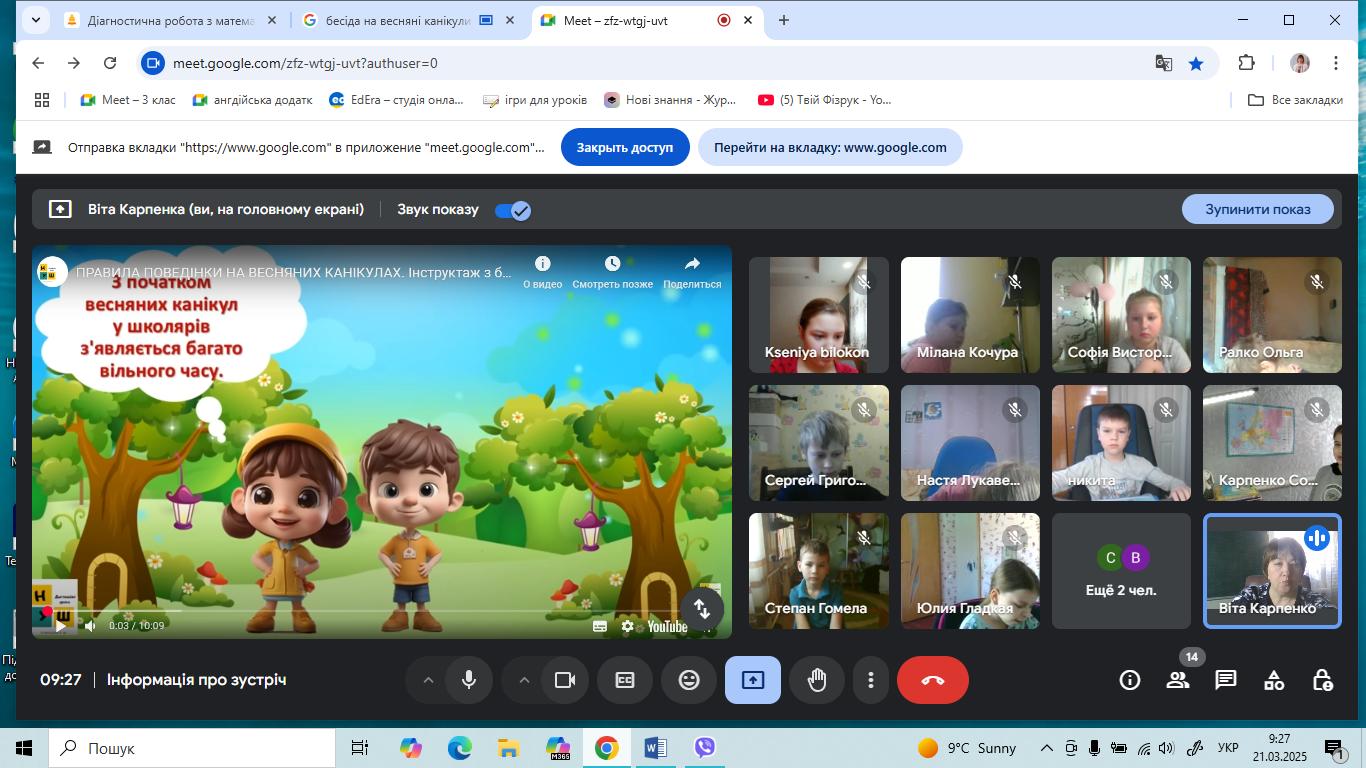Viewport: 1366px width, 768px height.
Task: Open a new browser tab
Action: pos(784,20)
